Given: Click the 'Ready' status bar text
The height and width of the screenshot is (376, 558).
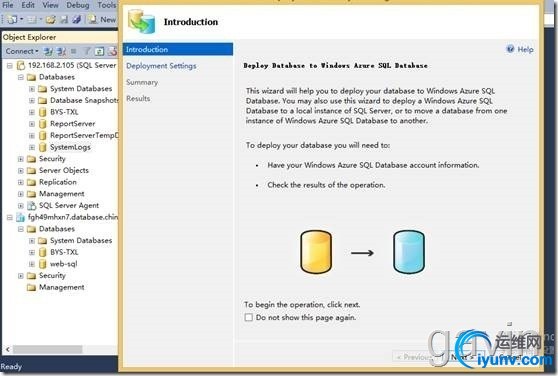Looking at the screenshot, I should (x=11, y=366).
